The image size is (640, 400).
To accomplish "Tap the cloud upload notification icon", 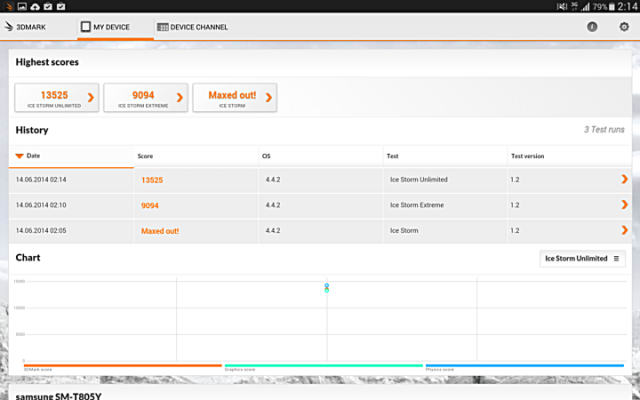I will click(35, 6).
